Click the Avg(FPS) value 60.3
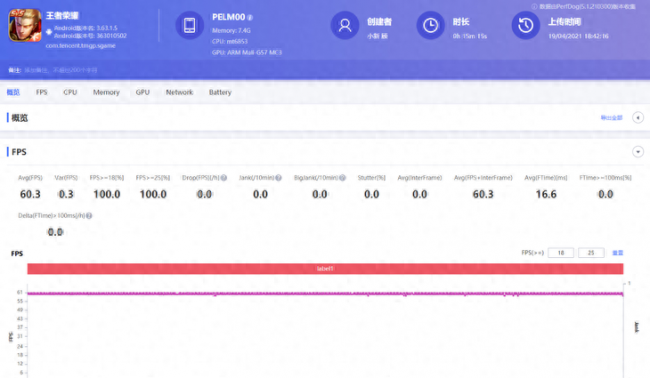The image size is (650, 378). tap(30, 194)
